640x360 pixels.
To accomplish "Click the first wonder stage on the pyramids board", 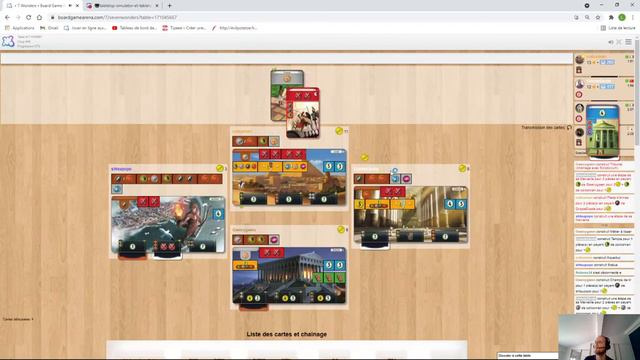I will (253, 199).
